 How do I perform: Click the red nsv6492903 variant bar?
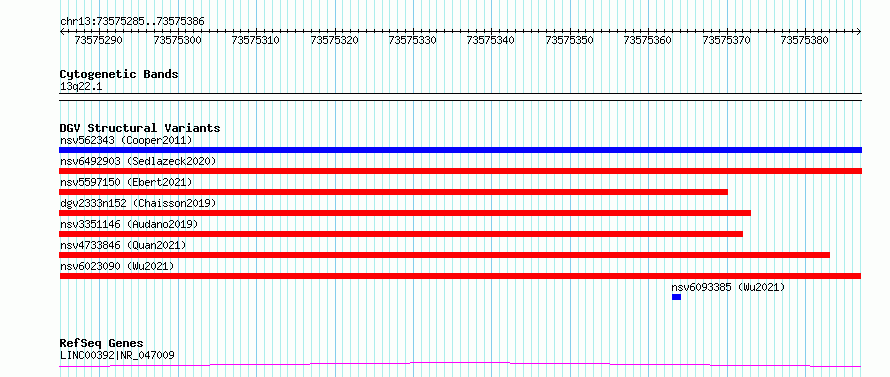pos(460,171)
